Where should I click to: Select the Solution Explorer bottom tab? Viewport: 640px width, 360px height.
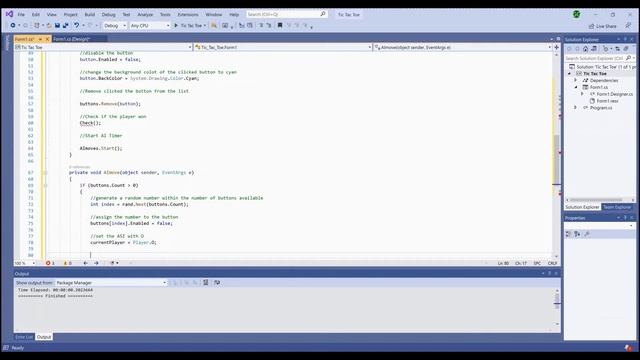582,207
